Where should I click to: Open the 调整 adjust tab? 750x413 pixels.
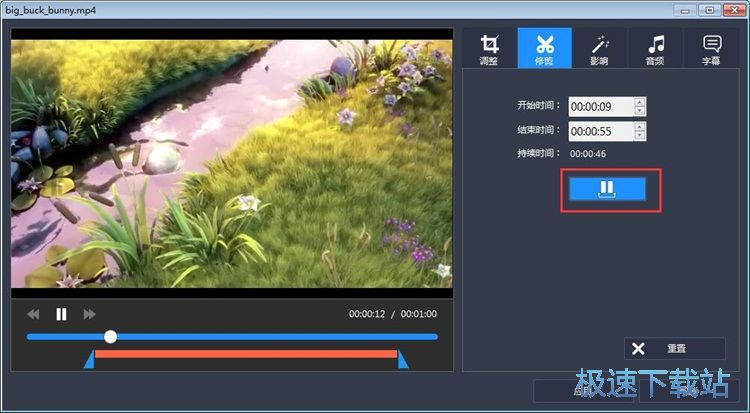489,48
